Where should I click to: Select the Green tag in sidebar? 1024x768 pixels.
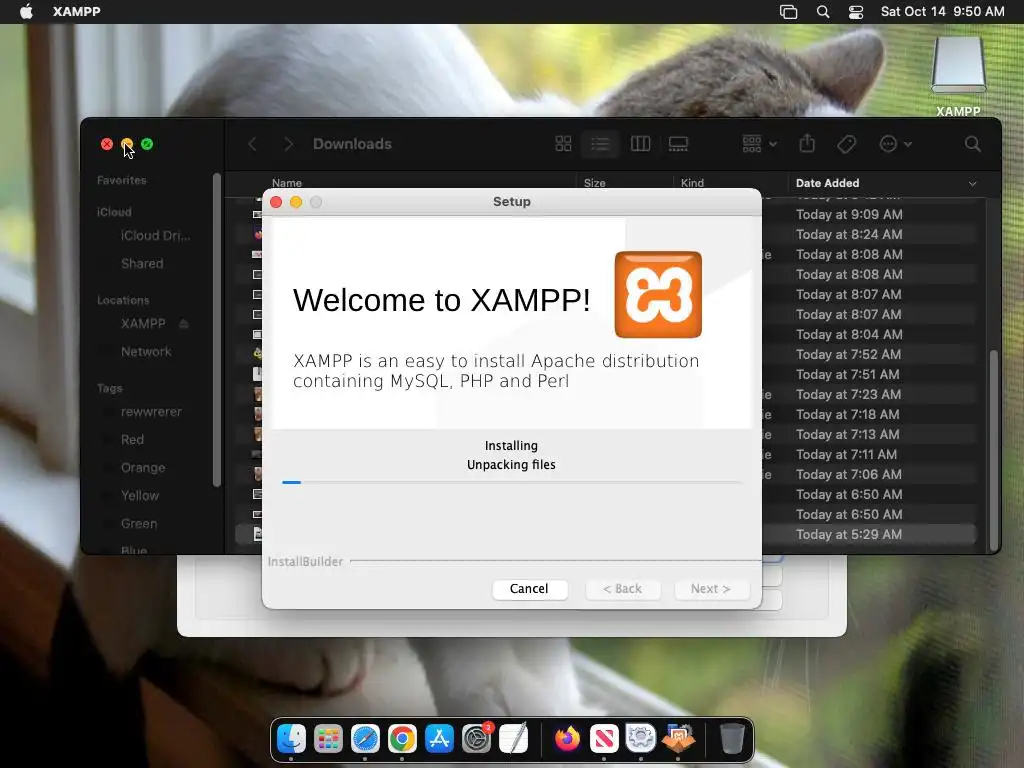[138, 524]
